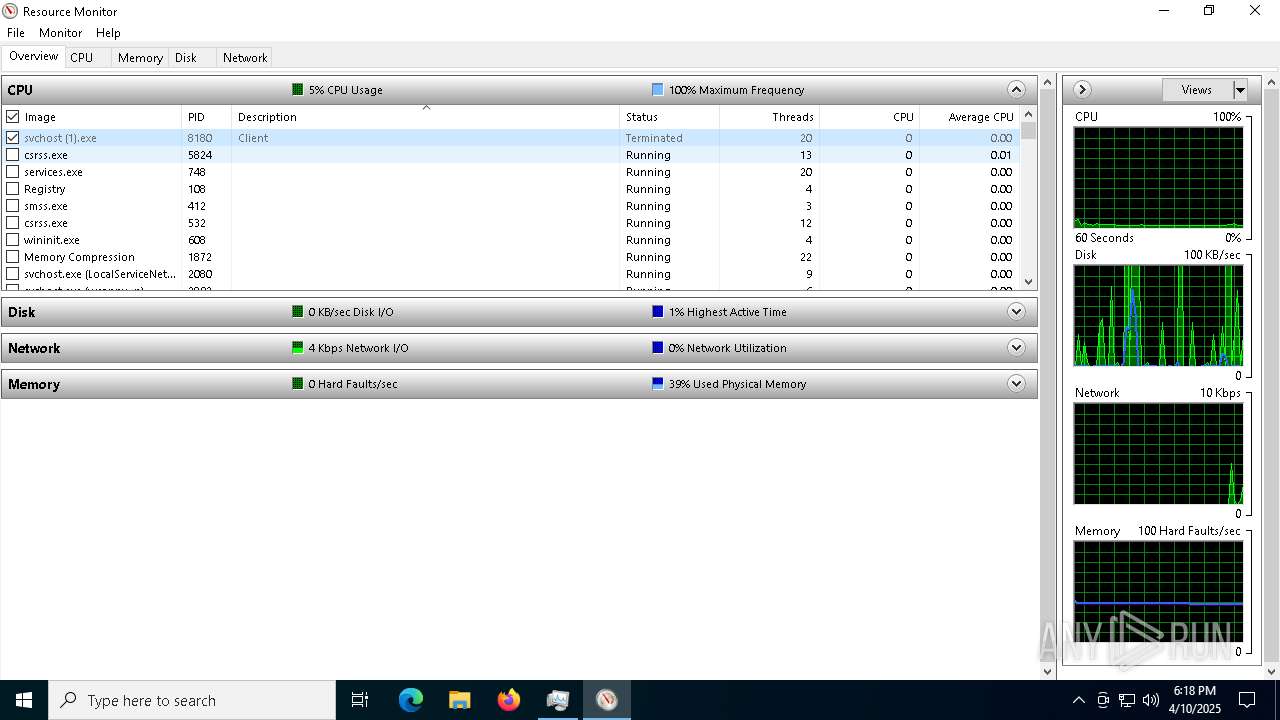Expand the Memory section
1280x720 pixels.
coord(1016,383)
